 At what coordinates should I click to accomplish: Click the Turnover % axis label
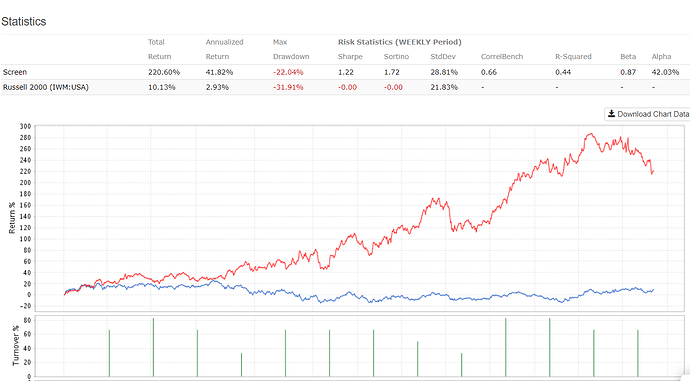pos(16,345)
